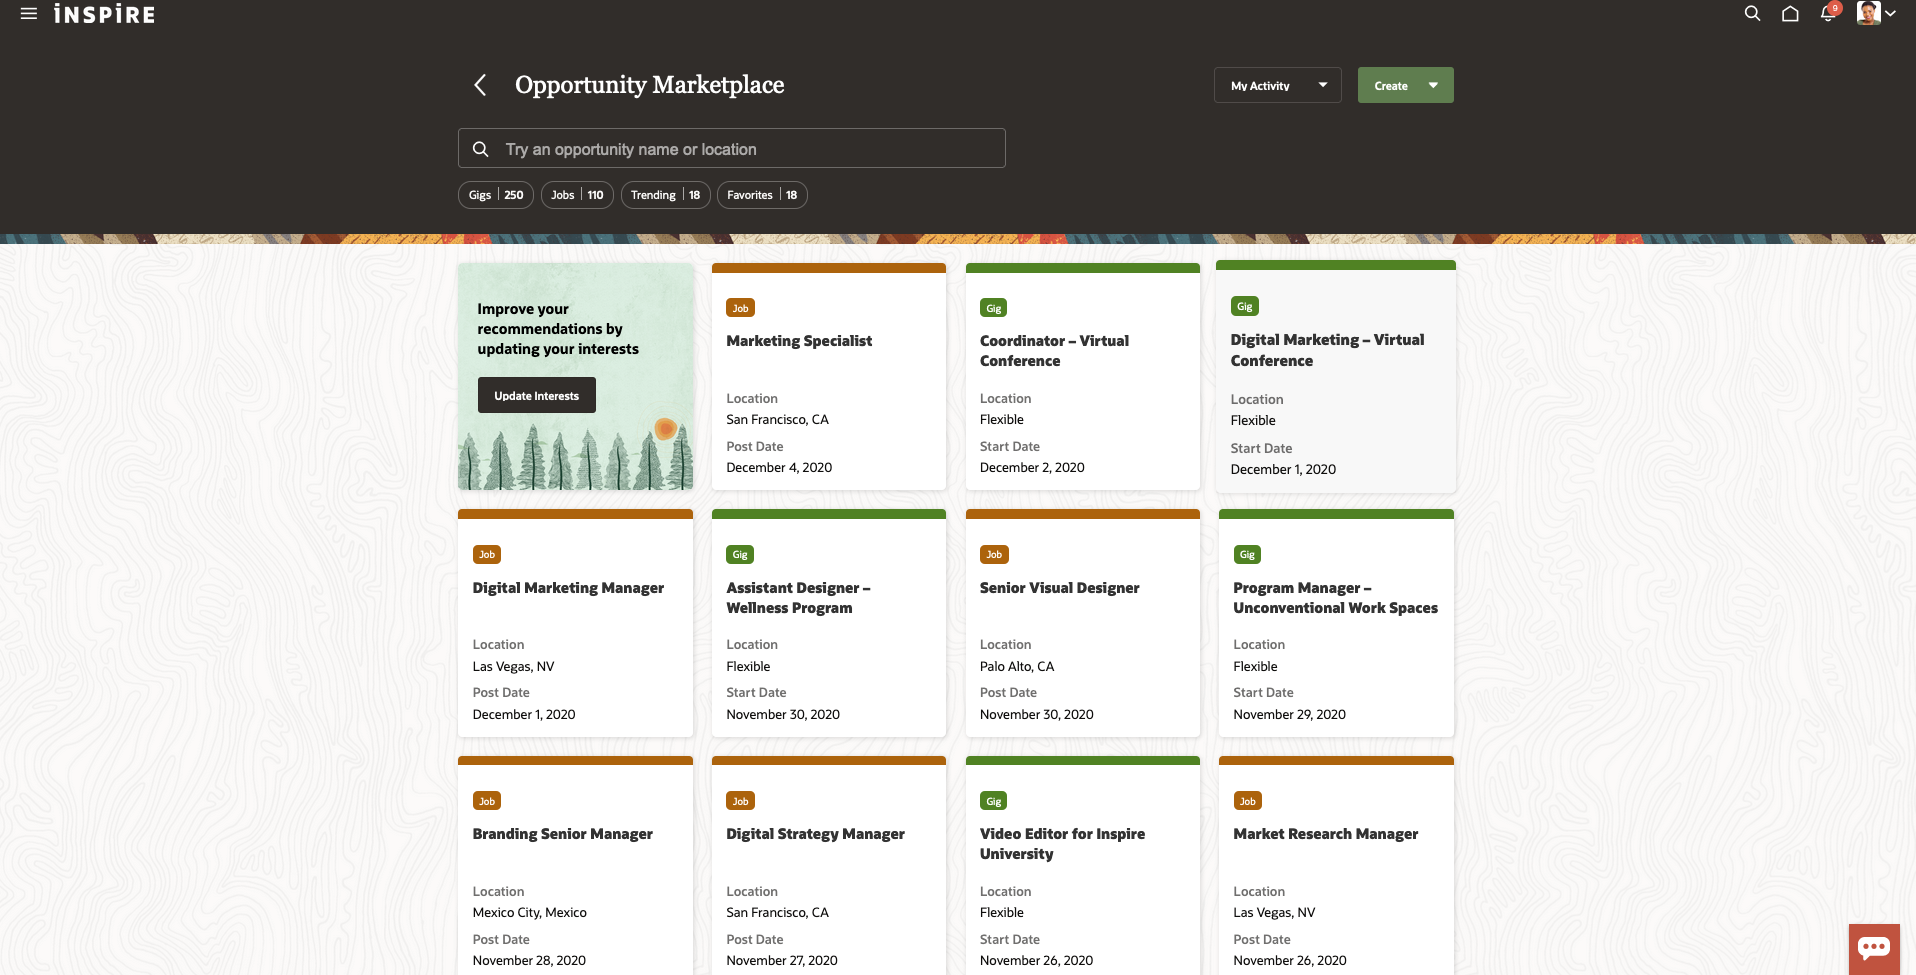
Task: Open the hamburger navigation menu
Action: point(29,14)
